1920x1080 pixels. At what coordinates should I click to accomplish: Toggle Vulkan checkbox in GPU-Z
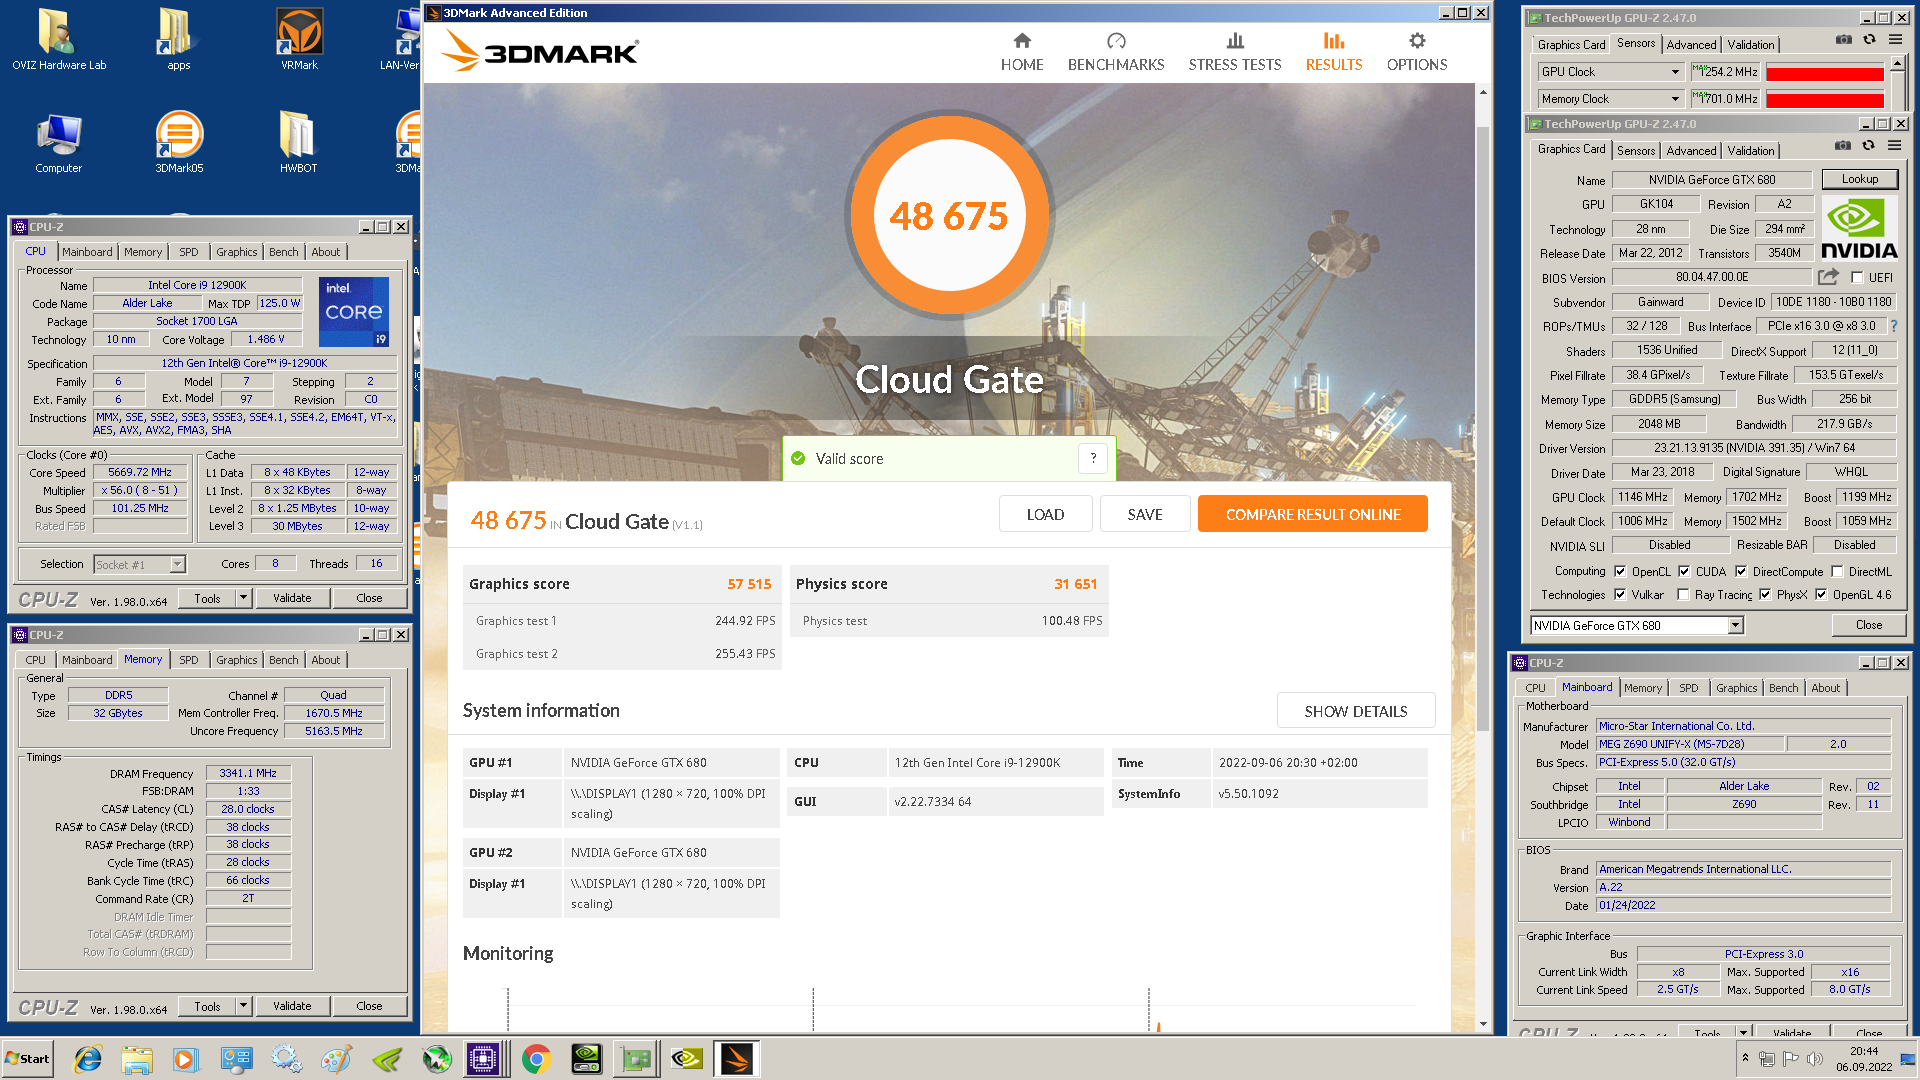1620,595
